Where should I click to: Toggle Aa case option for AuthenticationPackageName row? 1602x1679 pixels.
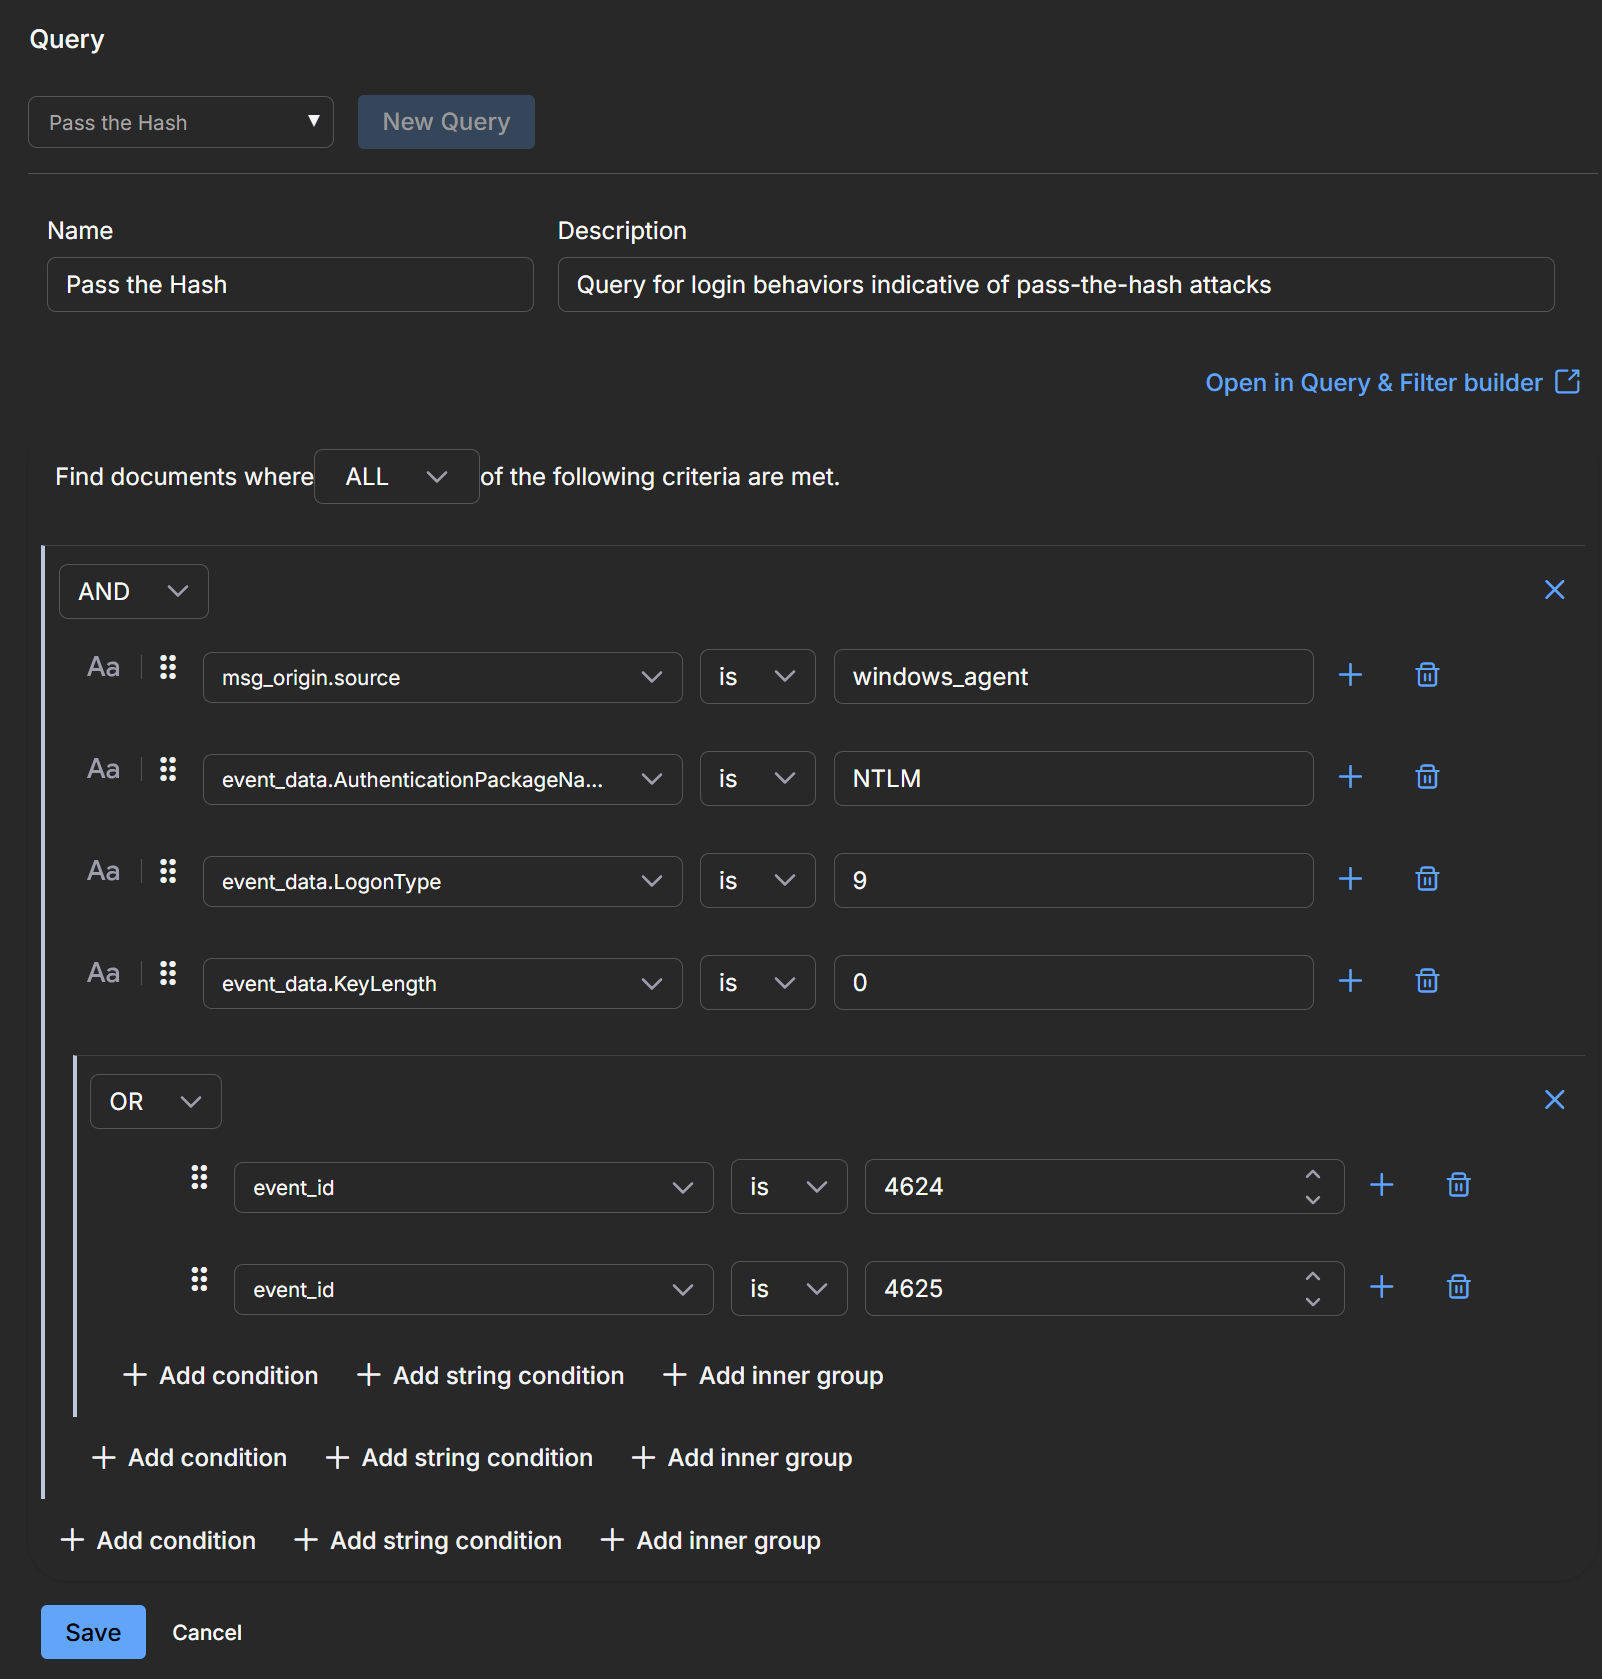pos(103,769)
